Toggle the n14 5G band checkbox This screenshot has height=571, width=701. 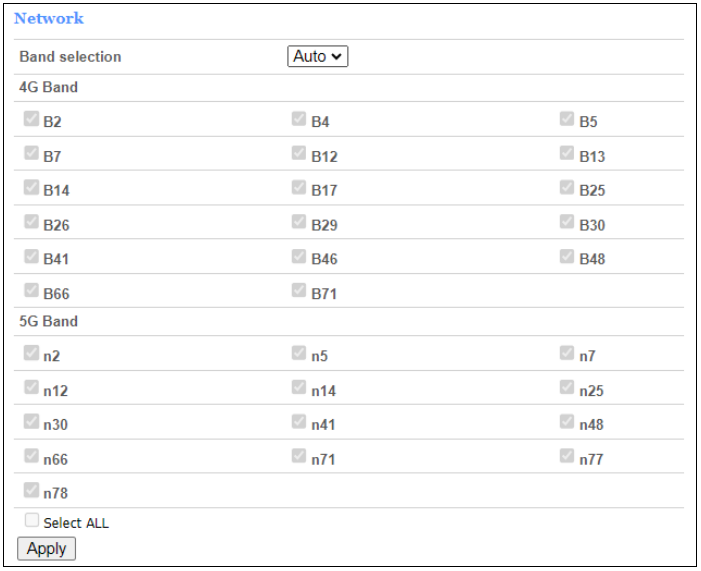pyautogui.click(x=299, y=388)
